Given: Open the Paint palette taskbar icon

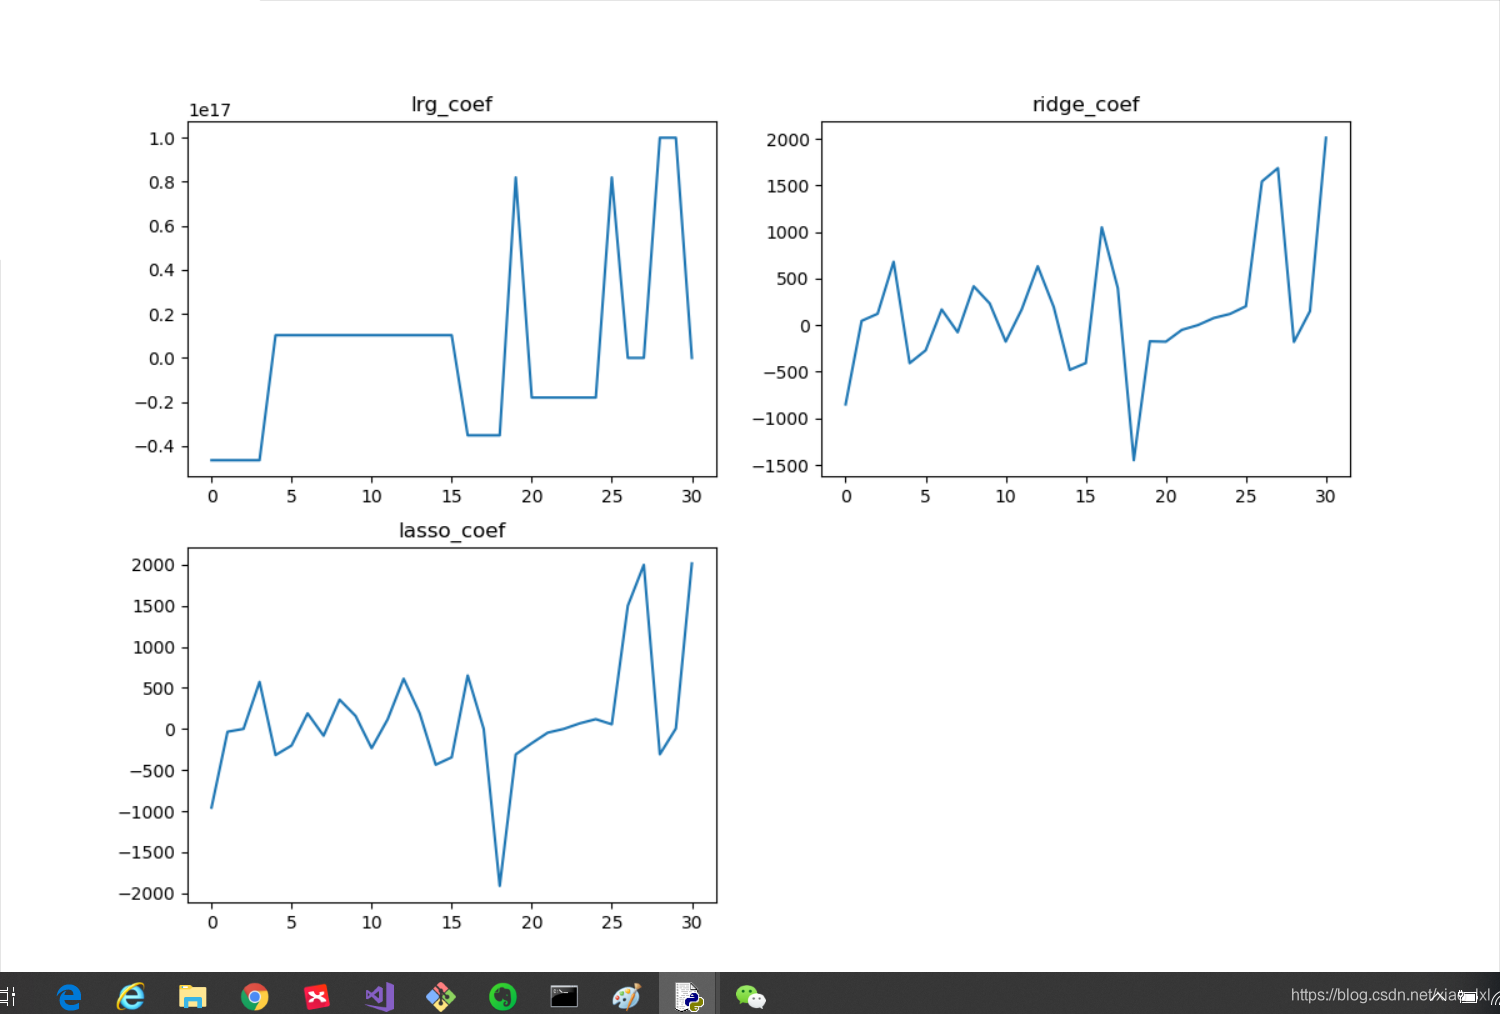Looking at the screenshot, I should (x=626, y=996).
